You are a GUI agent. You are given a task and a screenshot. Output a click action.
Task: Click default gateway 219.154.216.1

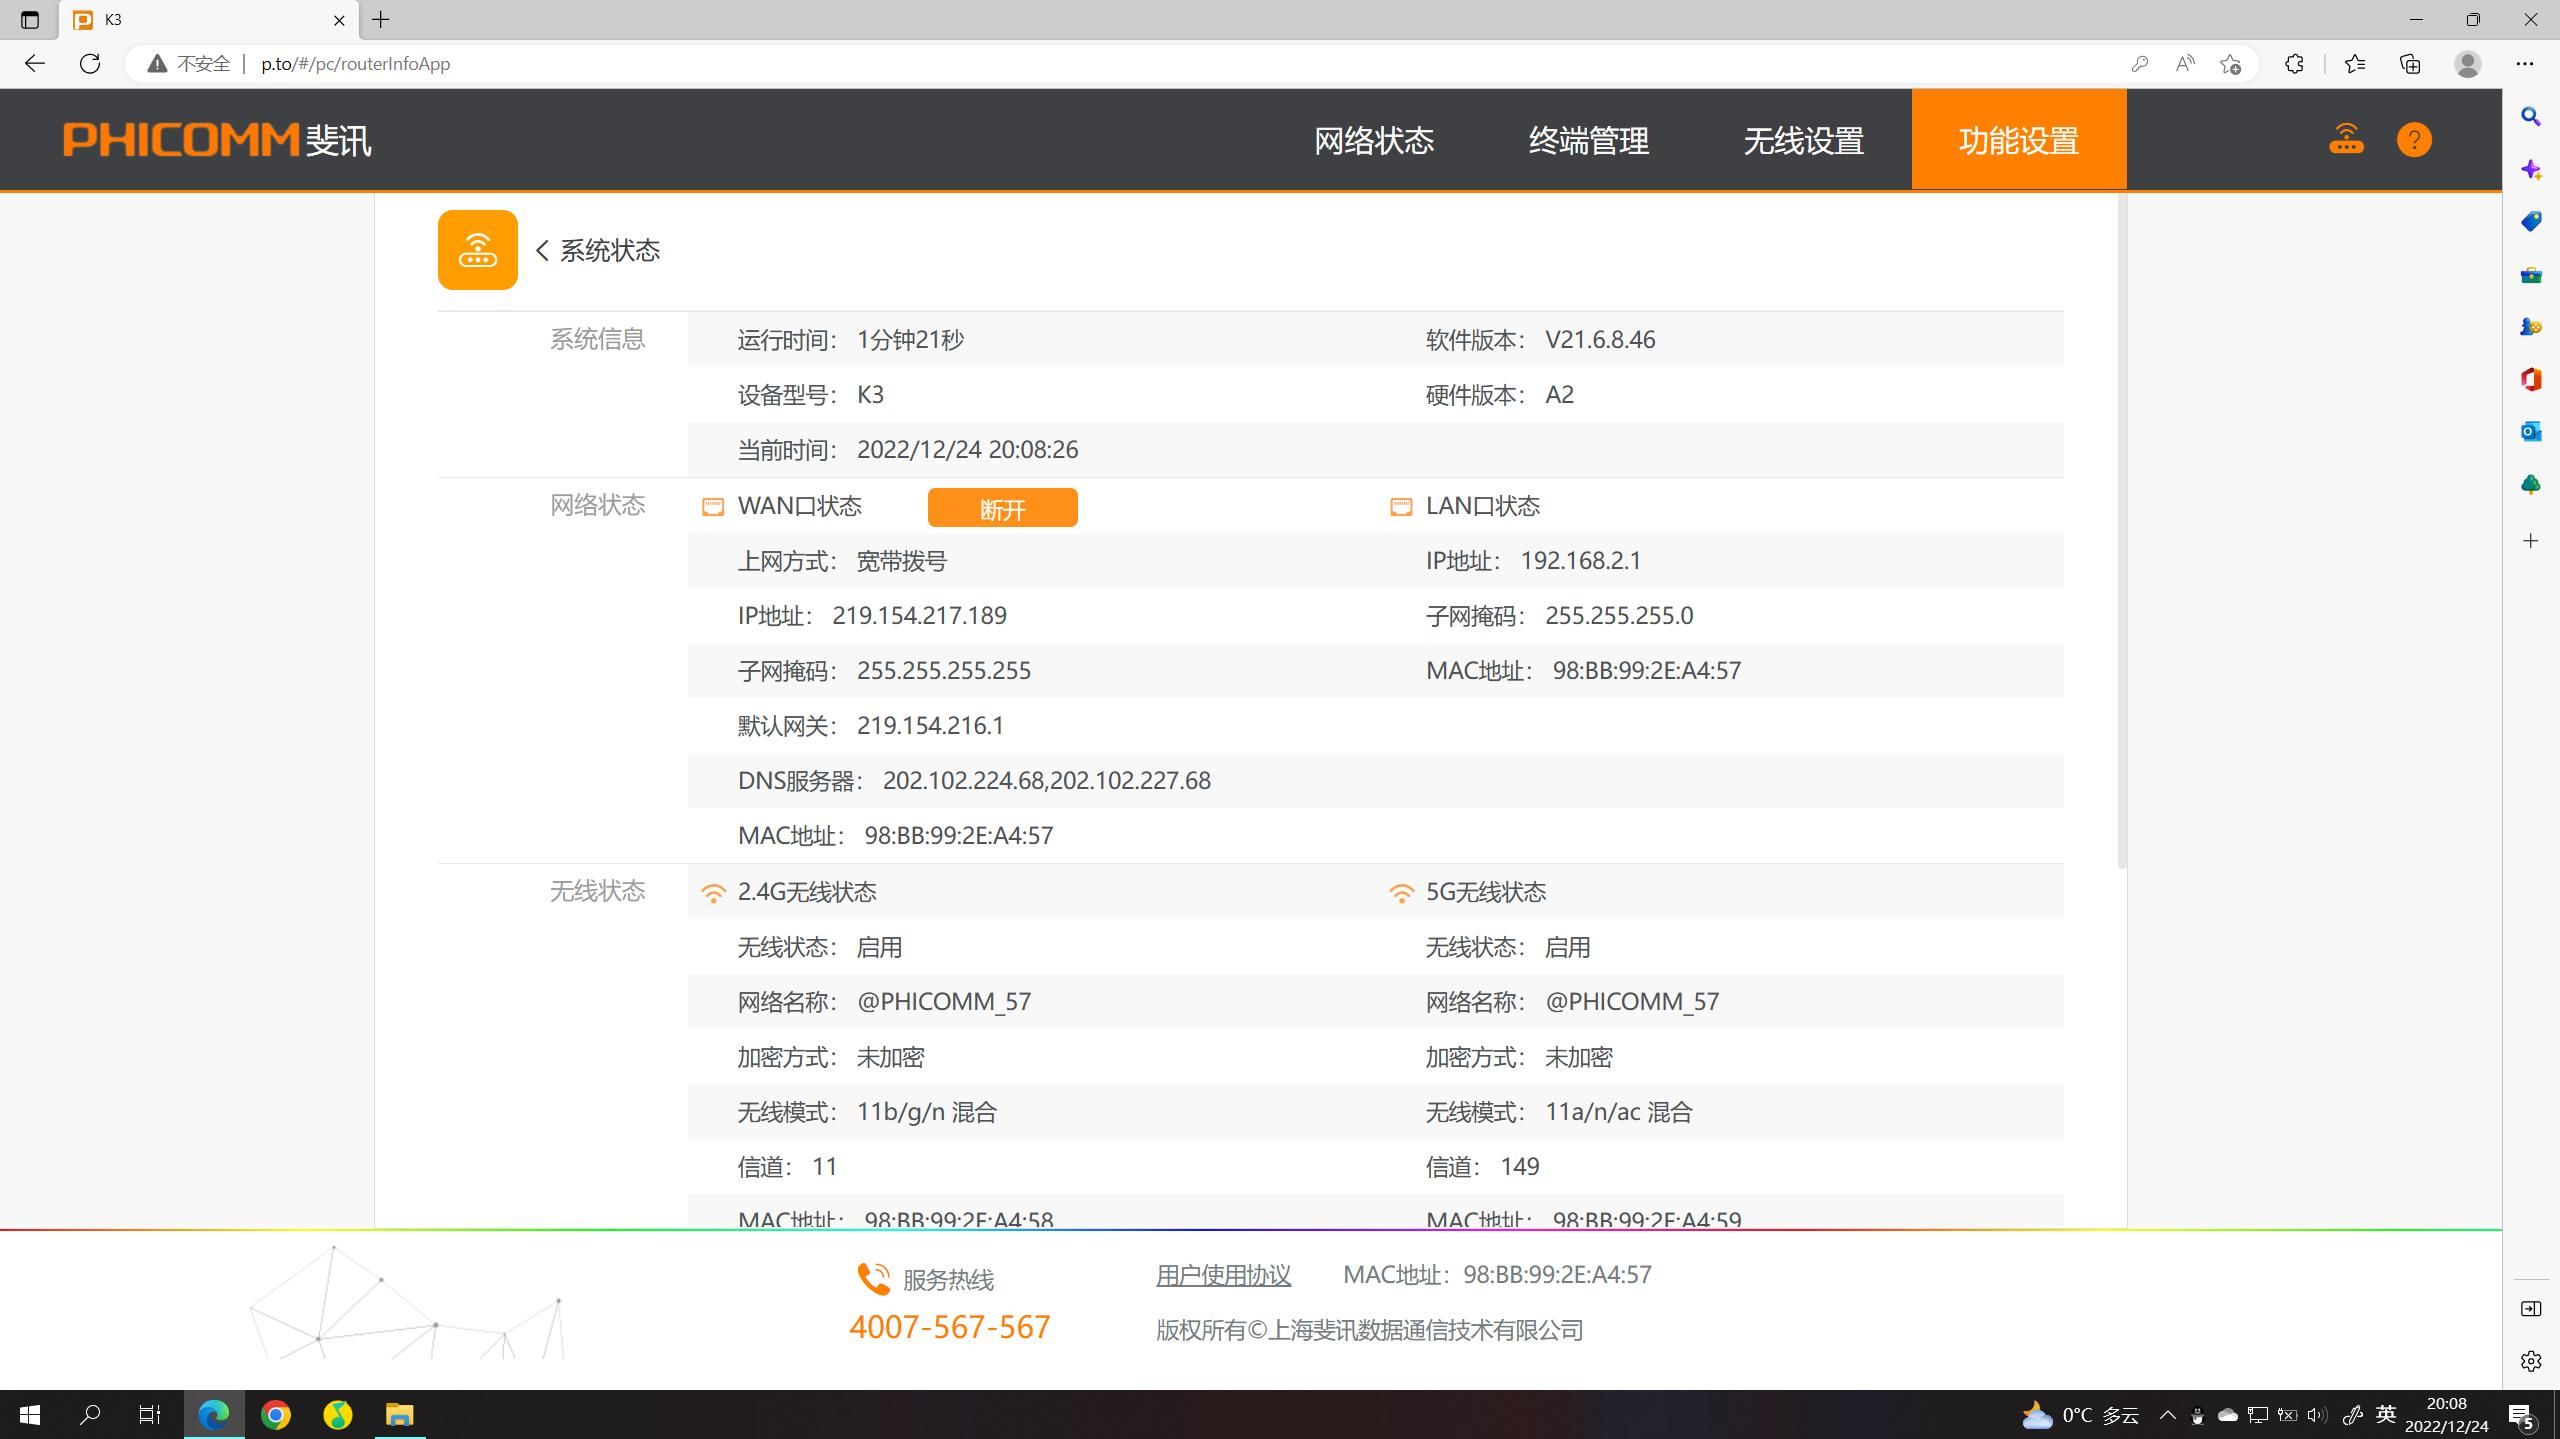pyautogui.click(x=930, y=725)
